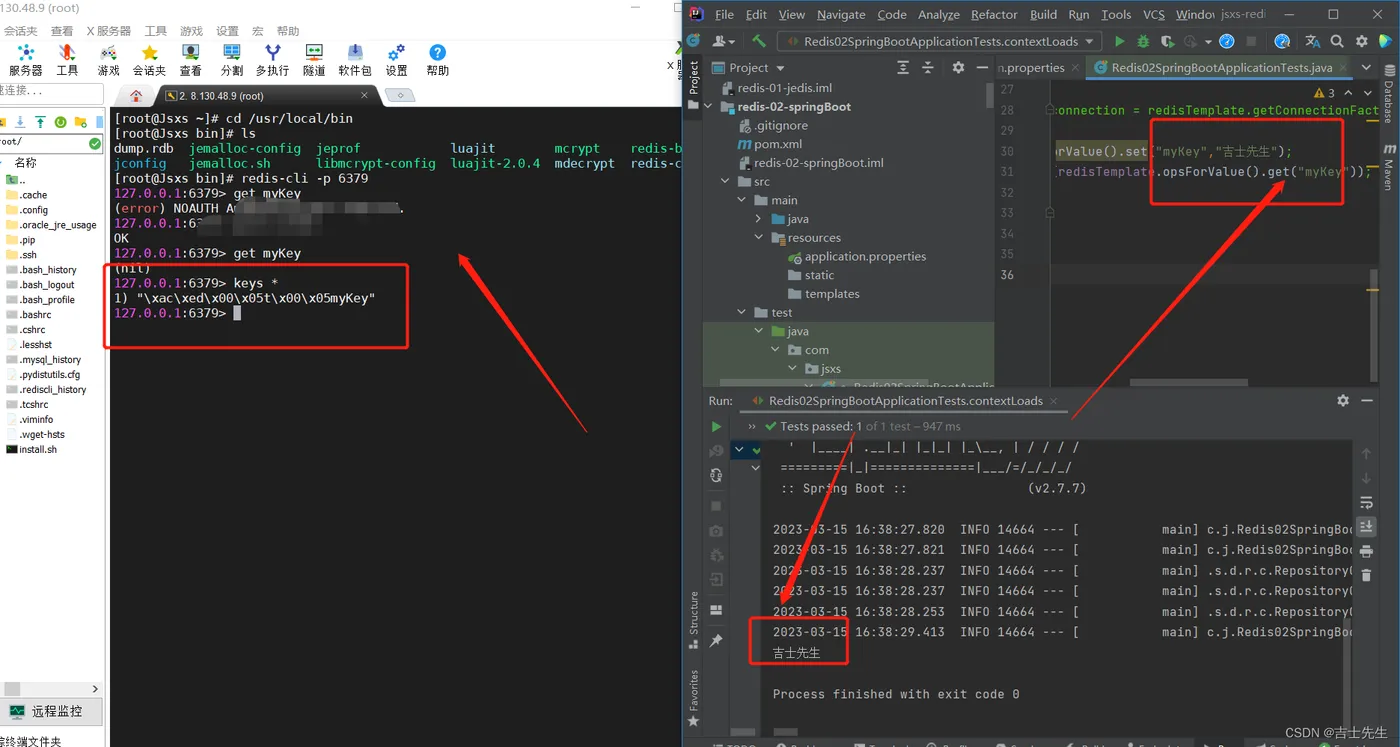The image size is (1400, 747).
Task: Click the 会话夹 star icon in MobaXterm toolbar
Action: 149,60
